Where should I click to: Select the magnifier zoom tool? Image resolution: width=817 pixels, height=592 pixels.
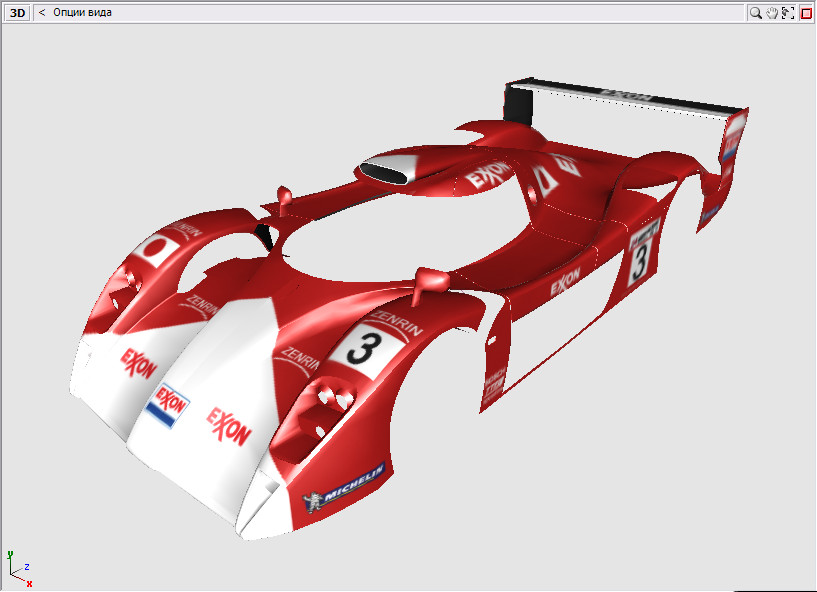[x=755, y=13]
